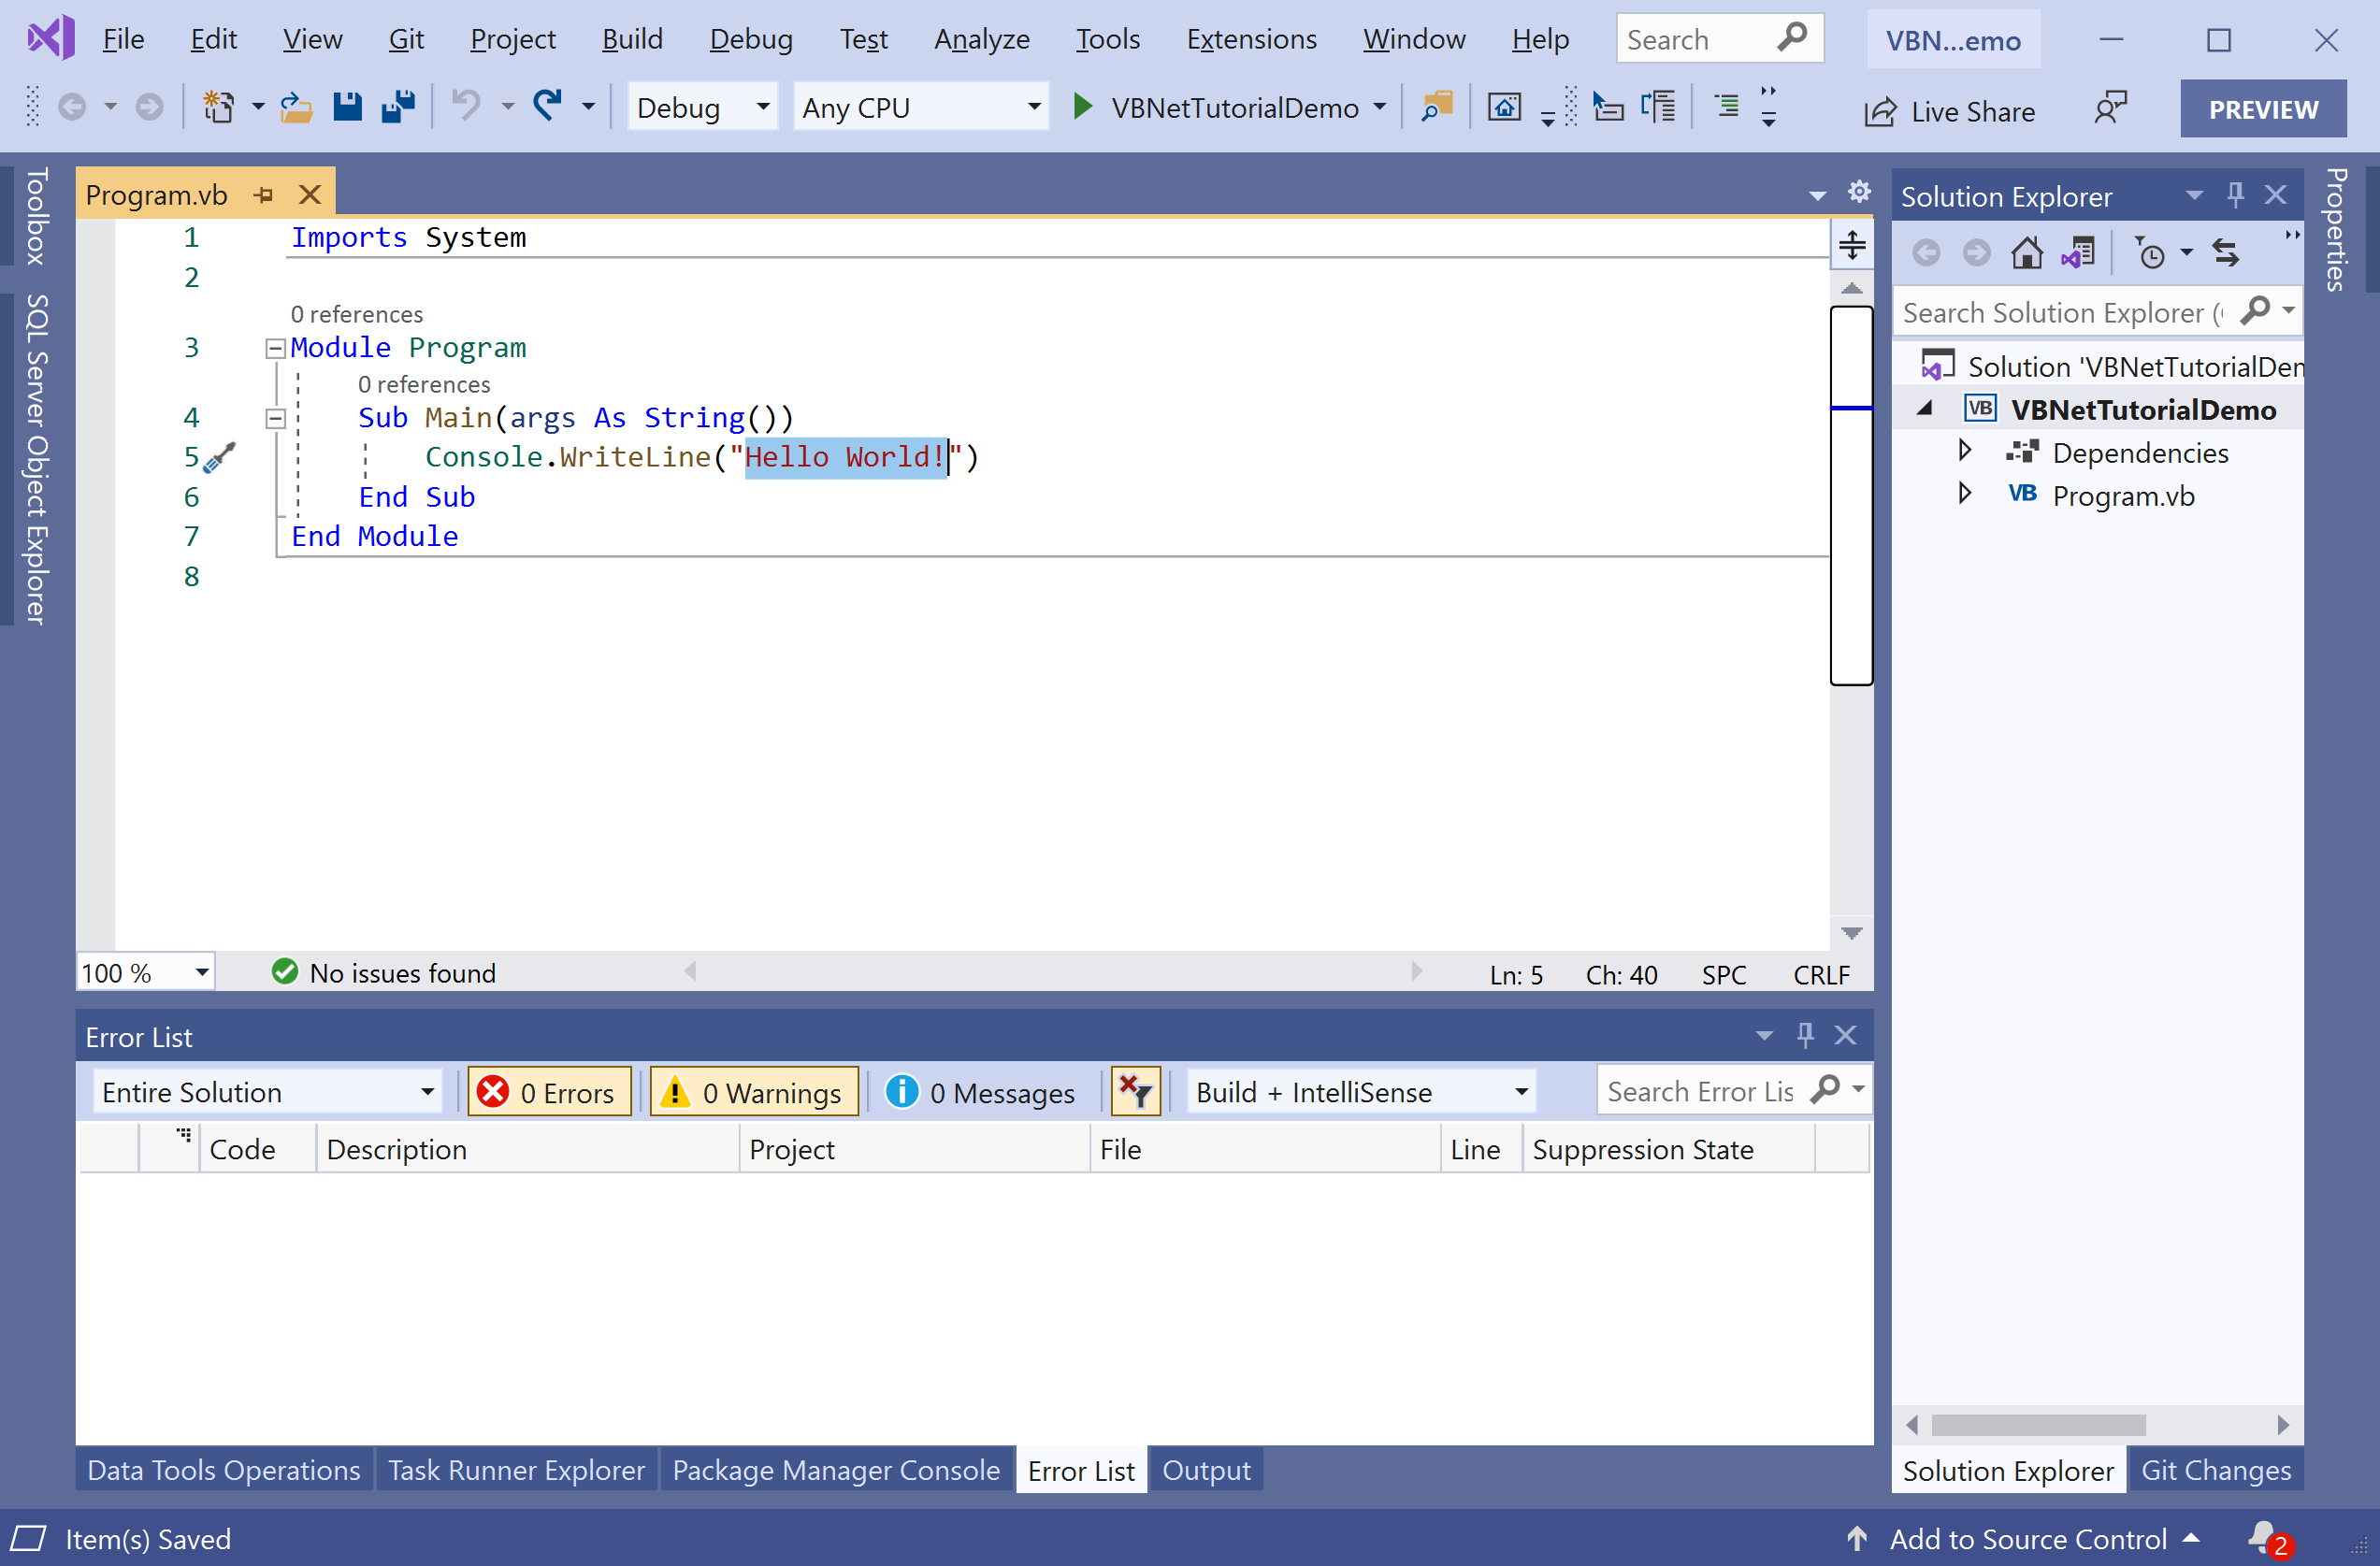The image size is (2380, 1566).
Task: Click the Home icon in Solution Explorer
Action: point(2026,253)
